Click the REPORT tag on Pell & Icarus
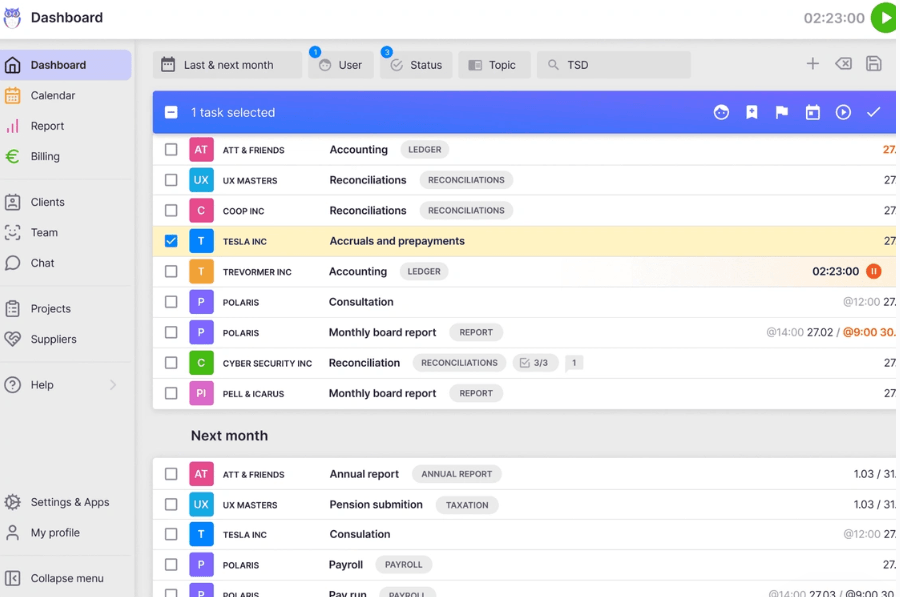Image resolution: width=900 pixels, height=597 pixels. point(476,393)
